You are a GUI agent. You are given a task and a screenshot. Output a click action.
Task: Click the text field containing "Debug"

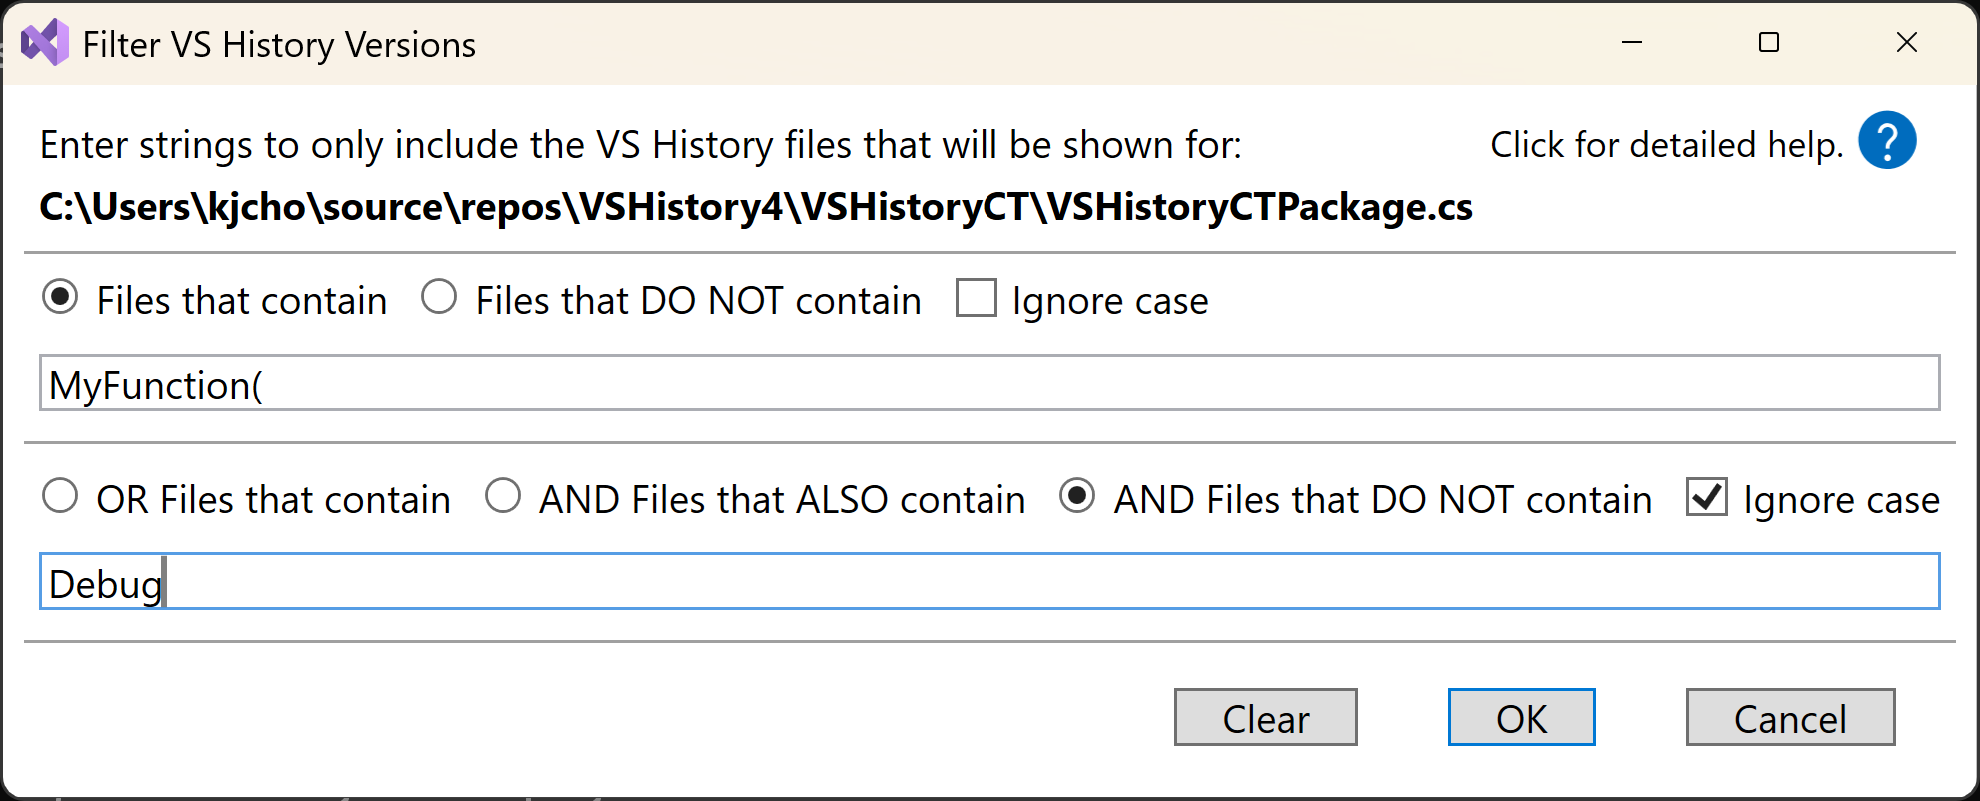pos(988,582)
